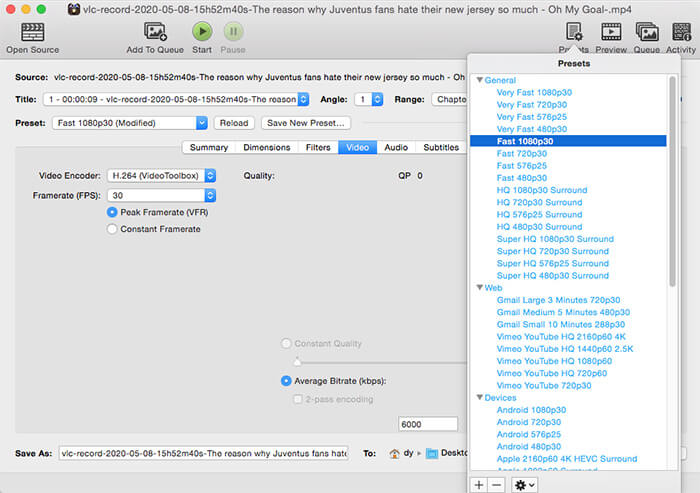Viewport: 700px width, 493px height.
Task: Click Save New Preset button
Action: (306, 123)
